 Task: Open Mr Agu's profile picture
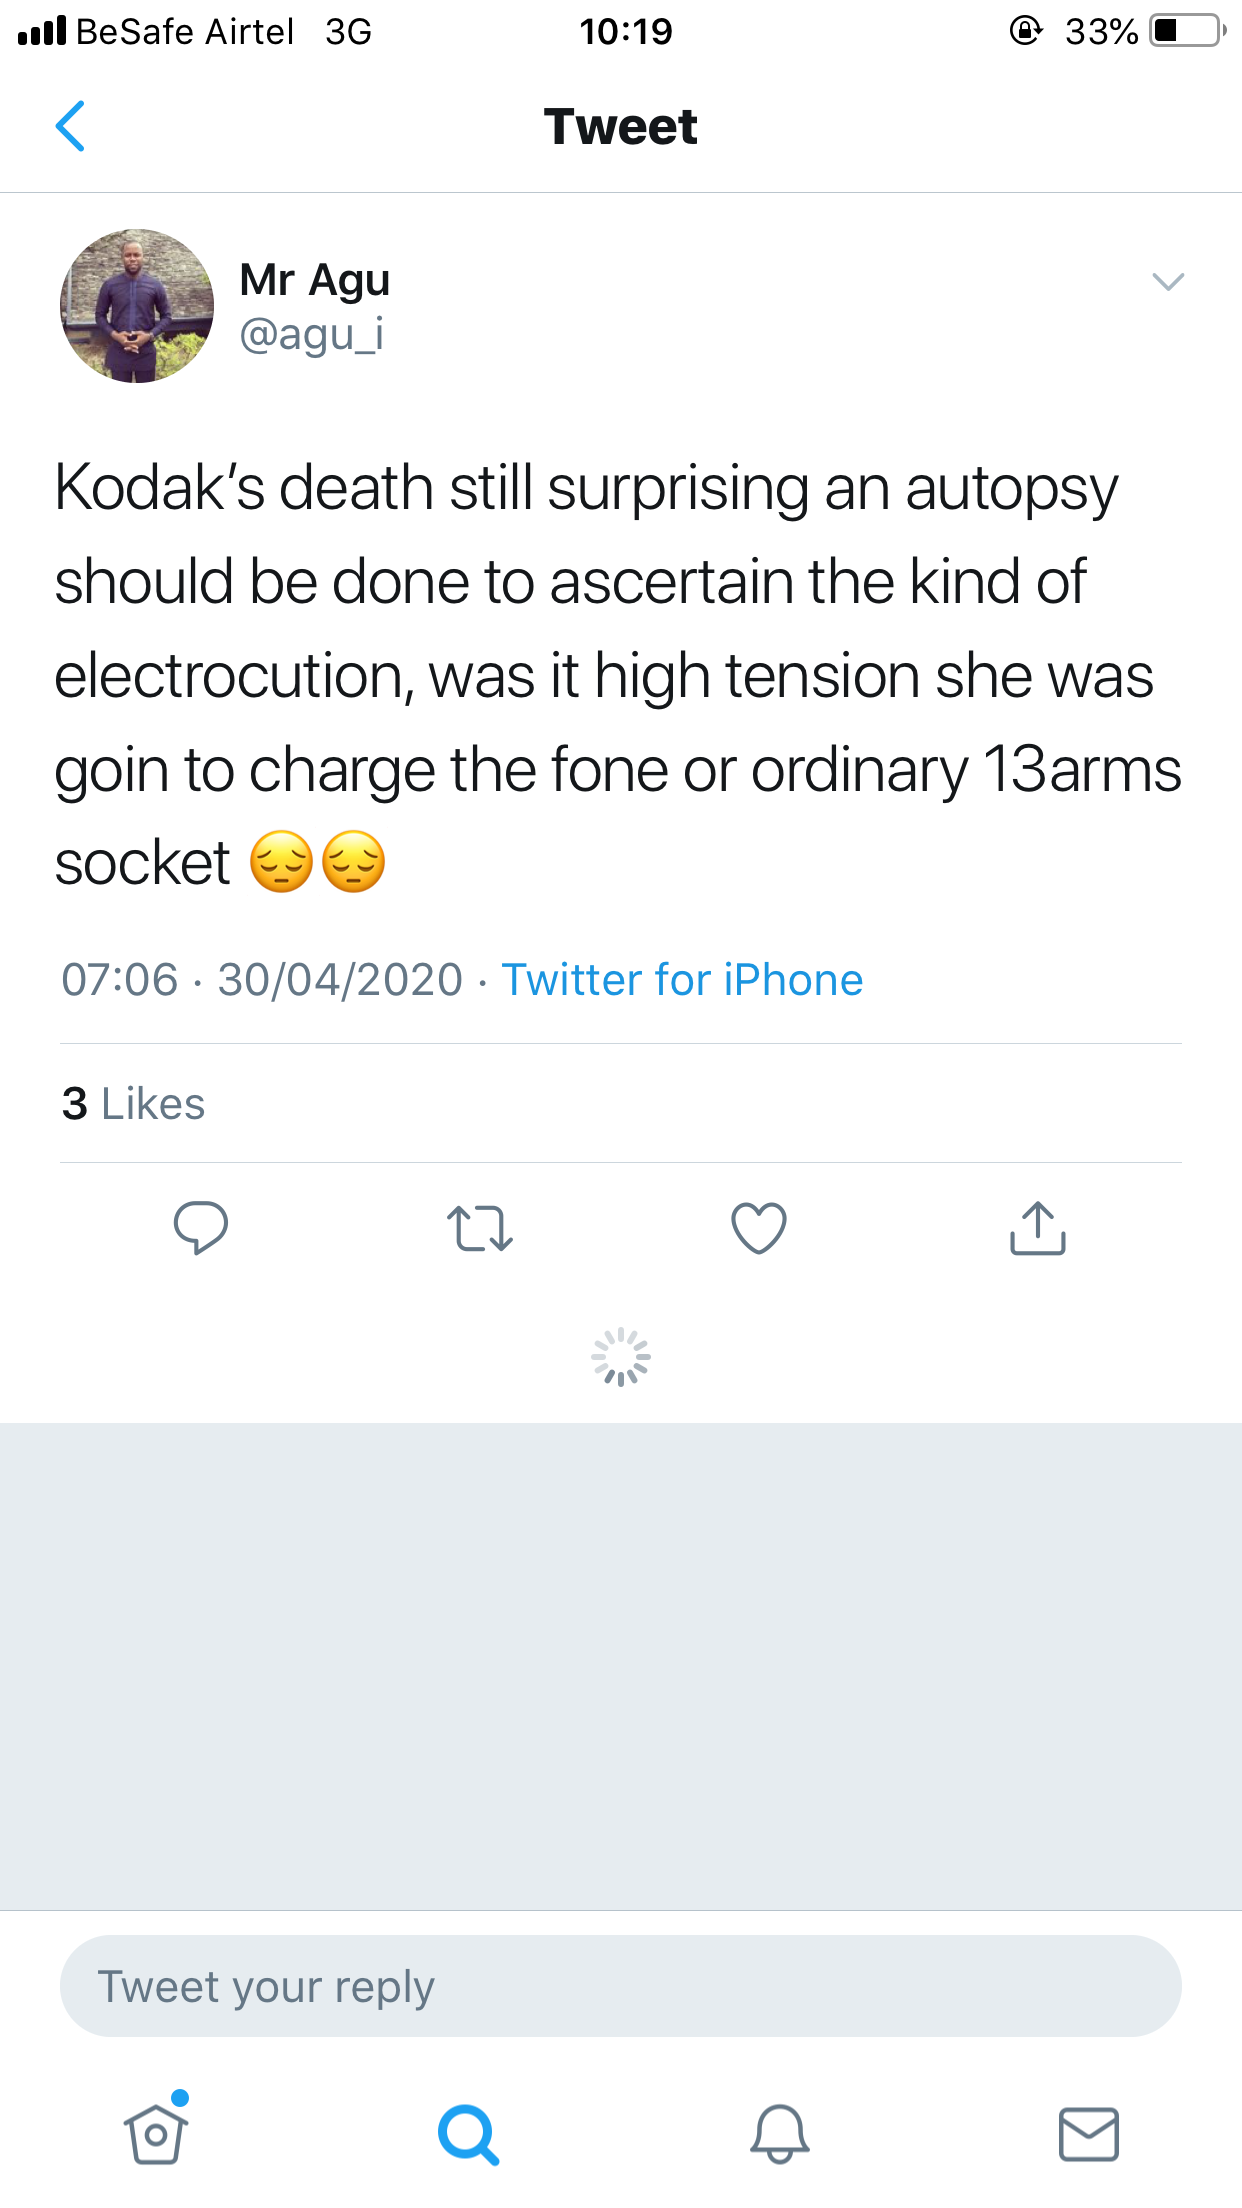pos(137,306)
